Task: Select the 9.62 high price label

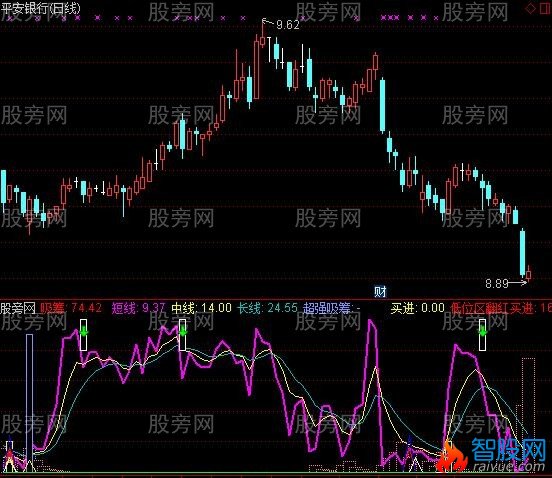Action: point(288,25)
